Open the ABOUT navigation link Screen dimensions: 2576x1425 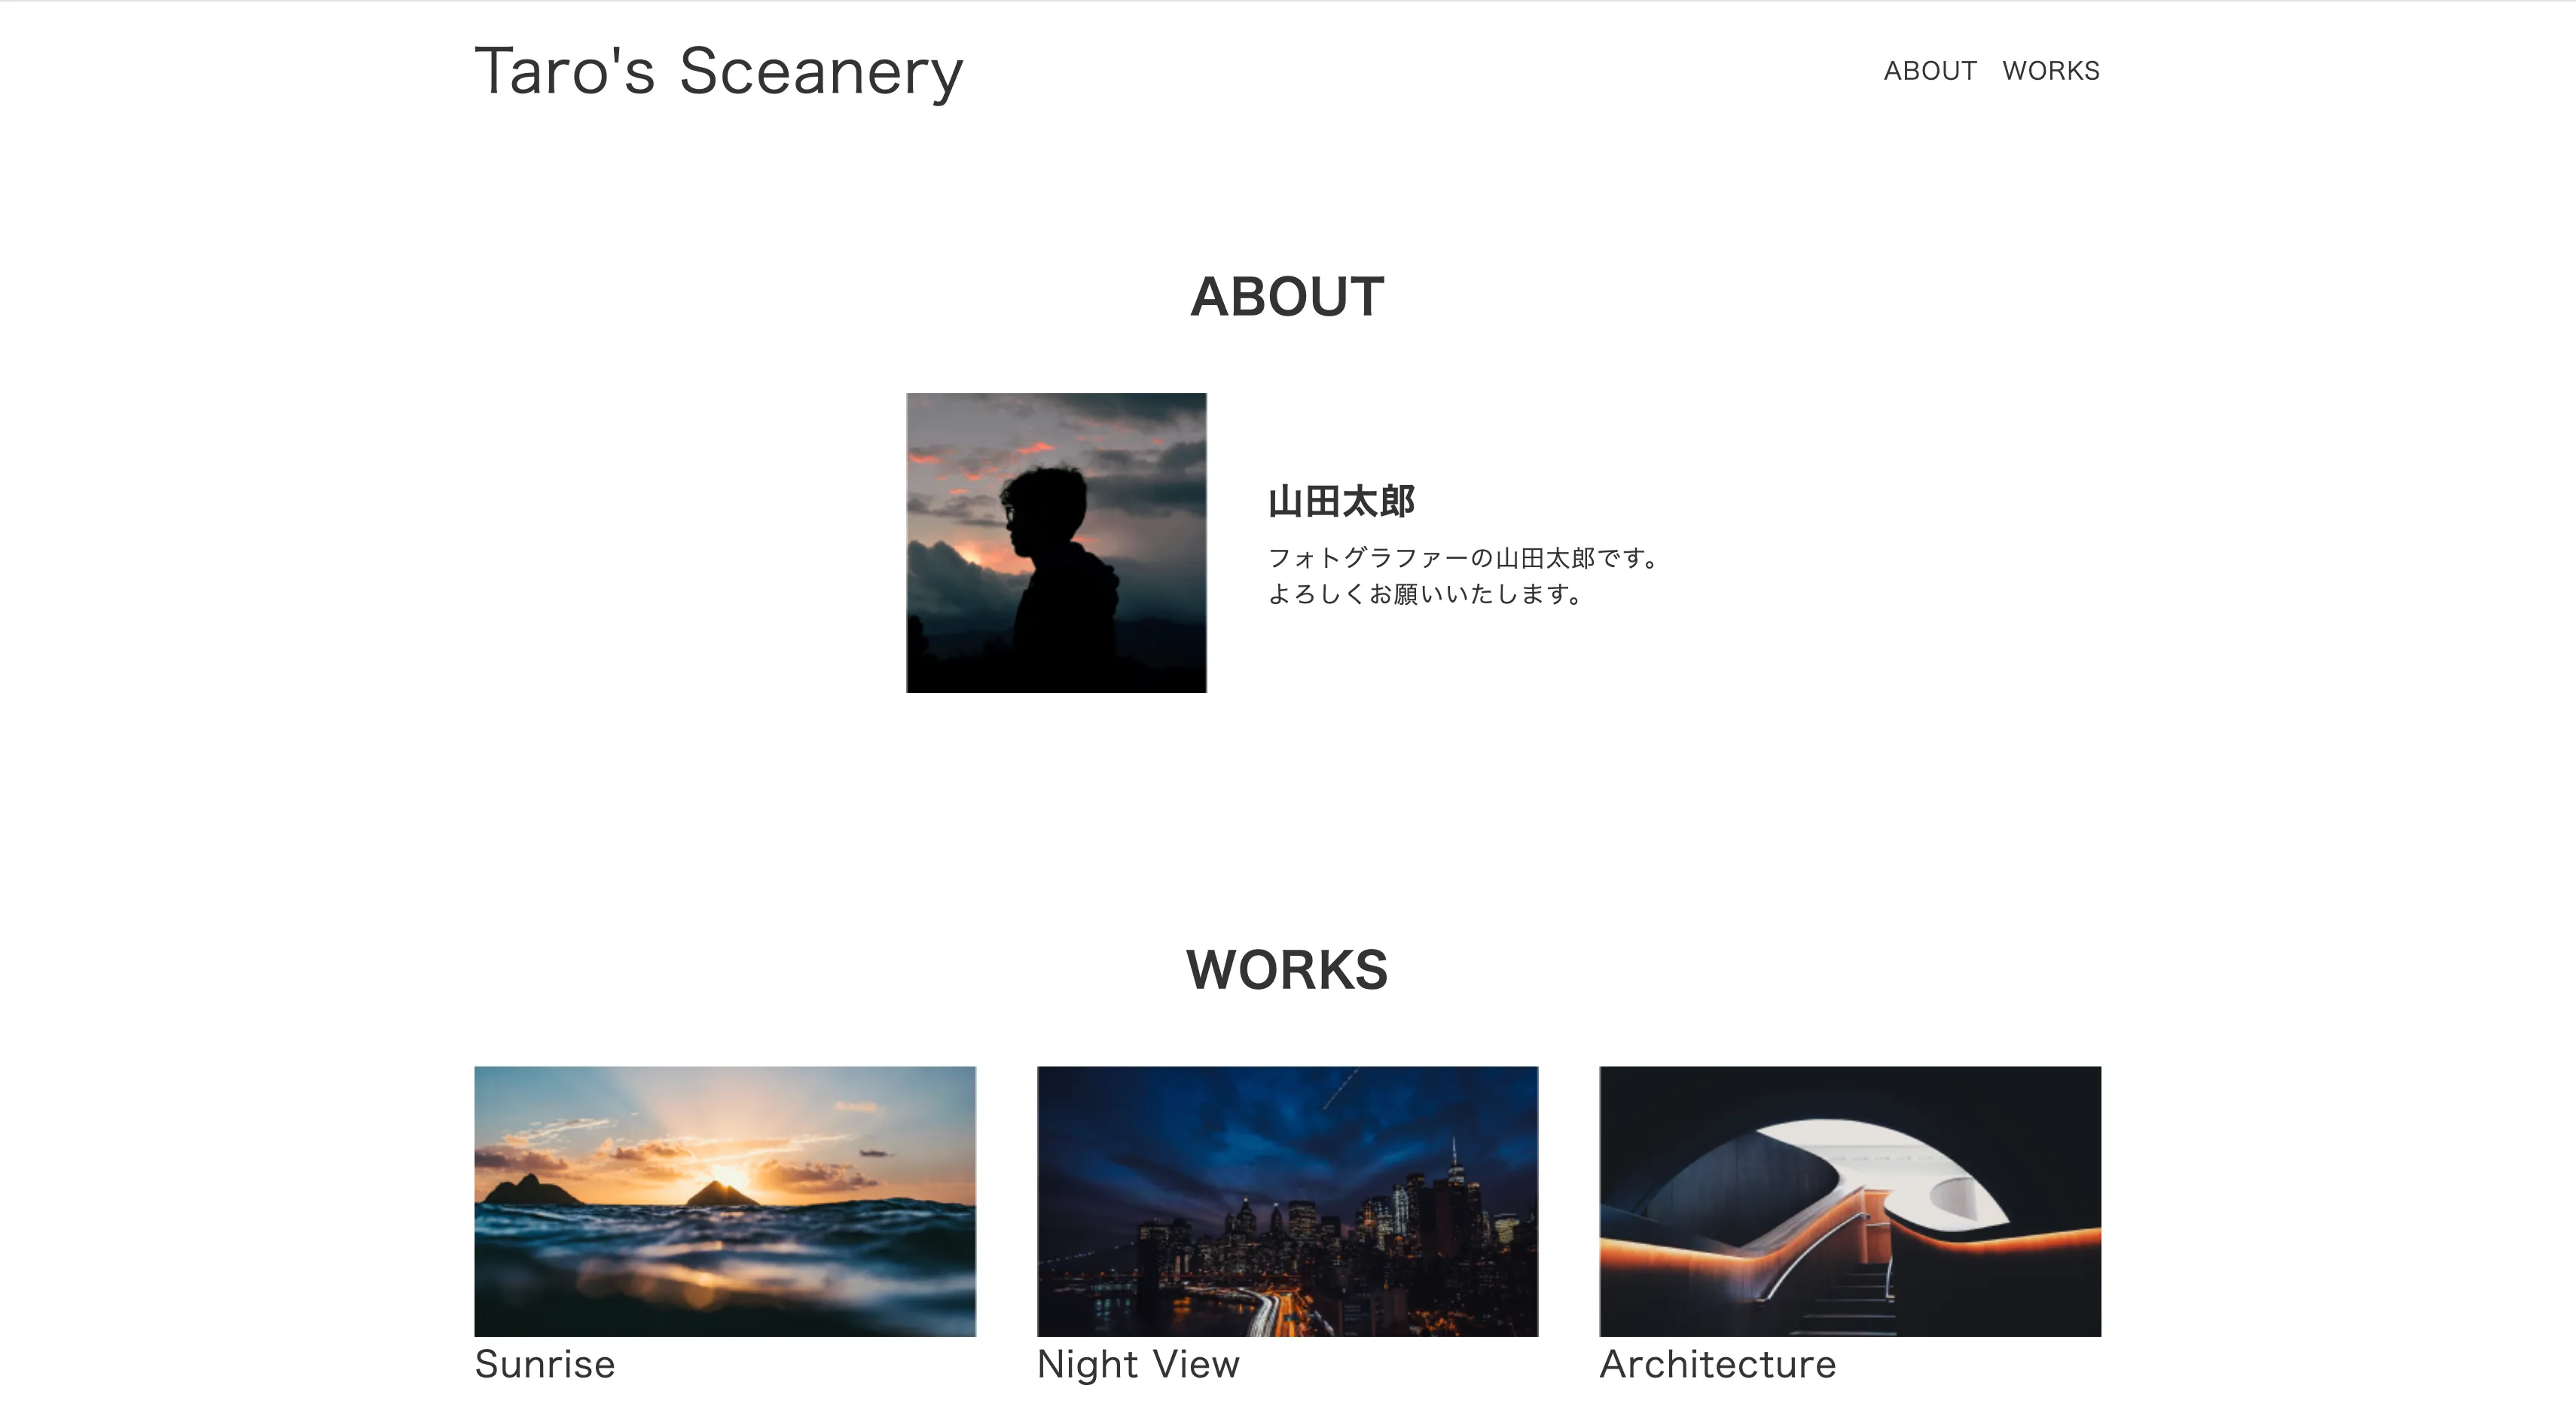[x=1930, y=70]
